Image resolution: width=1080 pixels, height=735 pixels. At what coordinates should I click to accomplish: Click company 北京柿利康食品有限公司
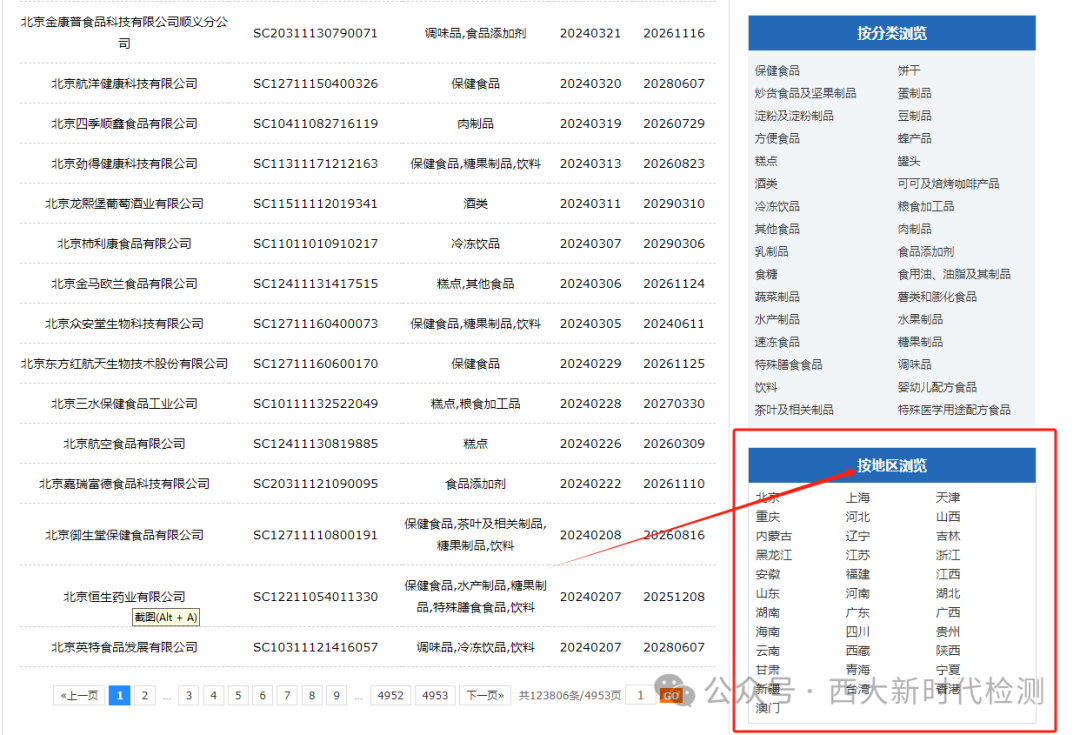tap(124, 243)
